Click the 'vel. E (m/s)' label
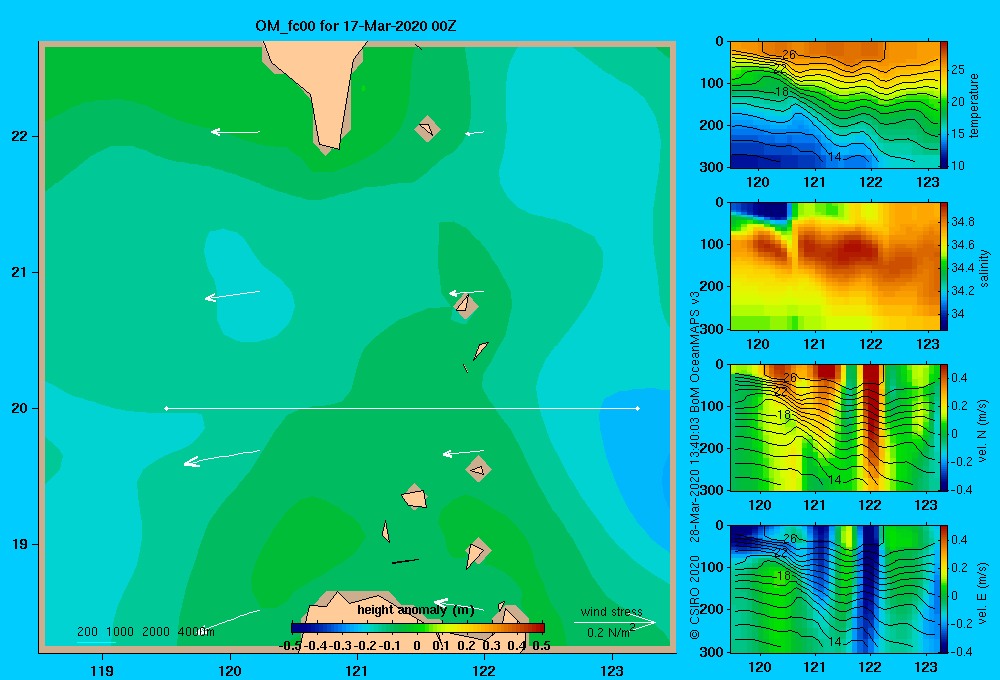The image size is (1000, 680). [x=983, y=592]
